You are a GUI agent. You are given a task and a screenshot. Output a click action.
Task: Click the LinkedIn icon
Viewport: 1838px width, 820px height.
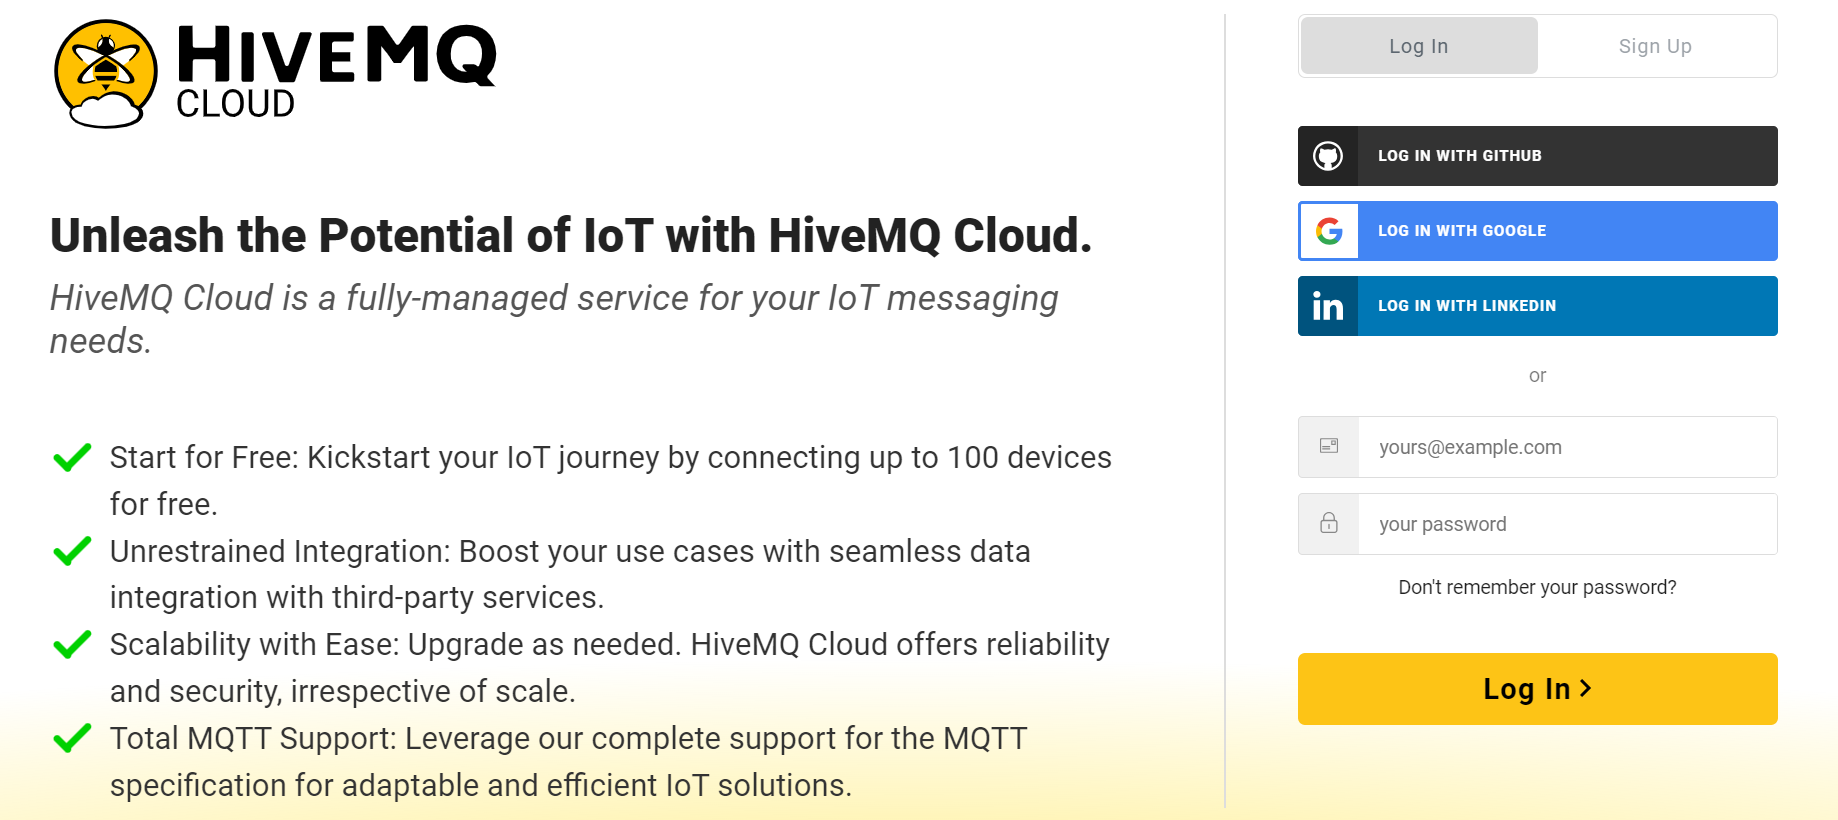click(1329, 306)
